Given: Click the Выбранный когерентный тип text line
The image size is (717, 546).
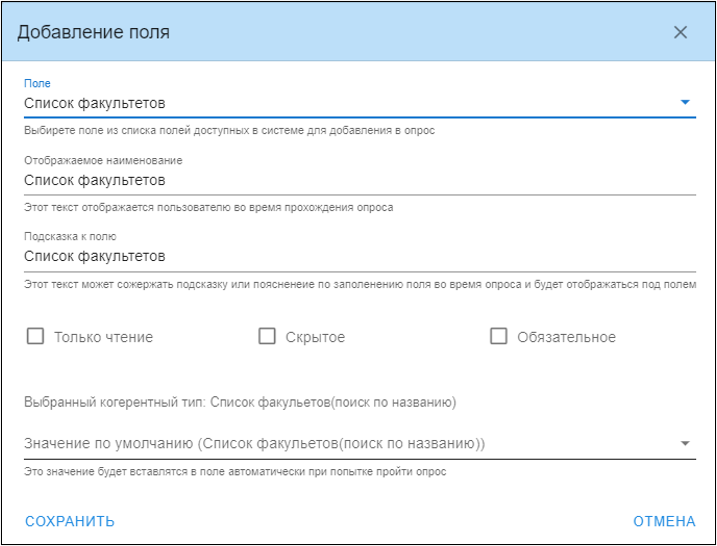Looking at the screenshot, I should (x=240, y=402).
